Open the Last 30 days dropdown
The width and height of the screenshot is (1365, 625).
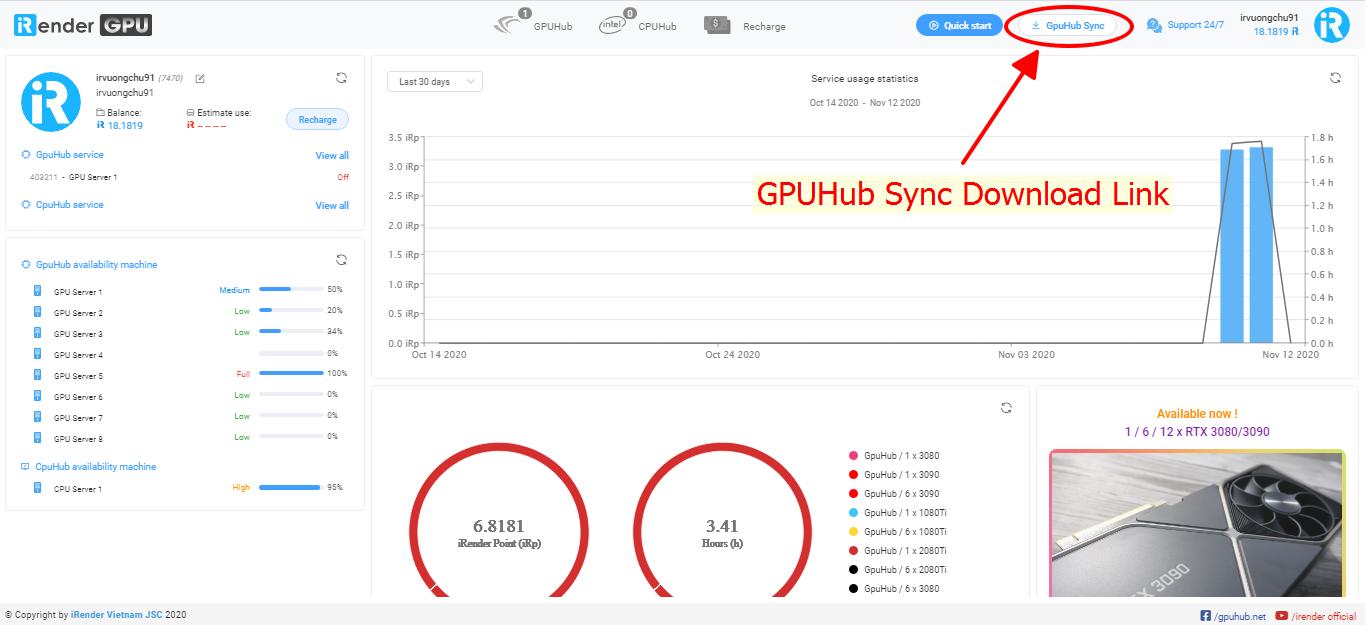pos(434,81)
